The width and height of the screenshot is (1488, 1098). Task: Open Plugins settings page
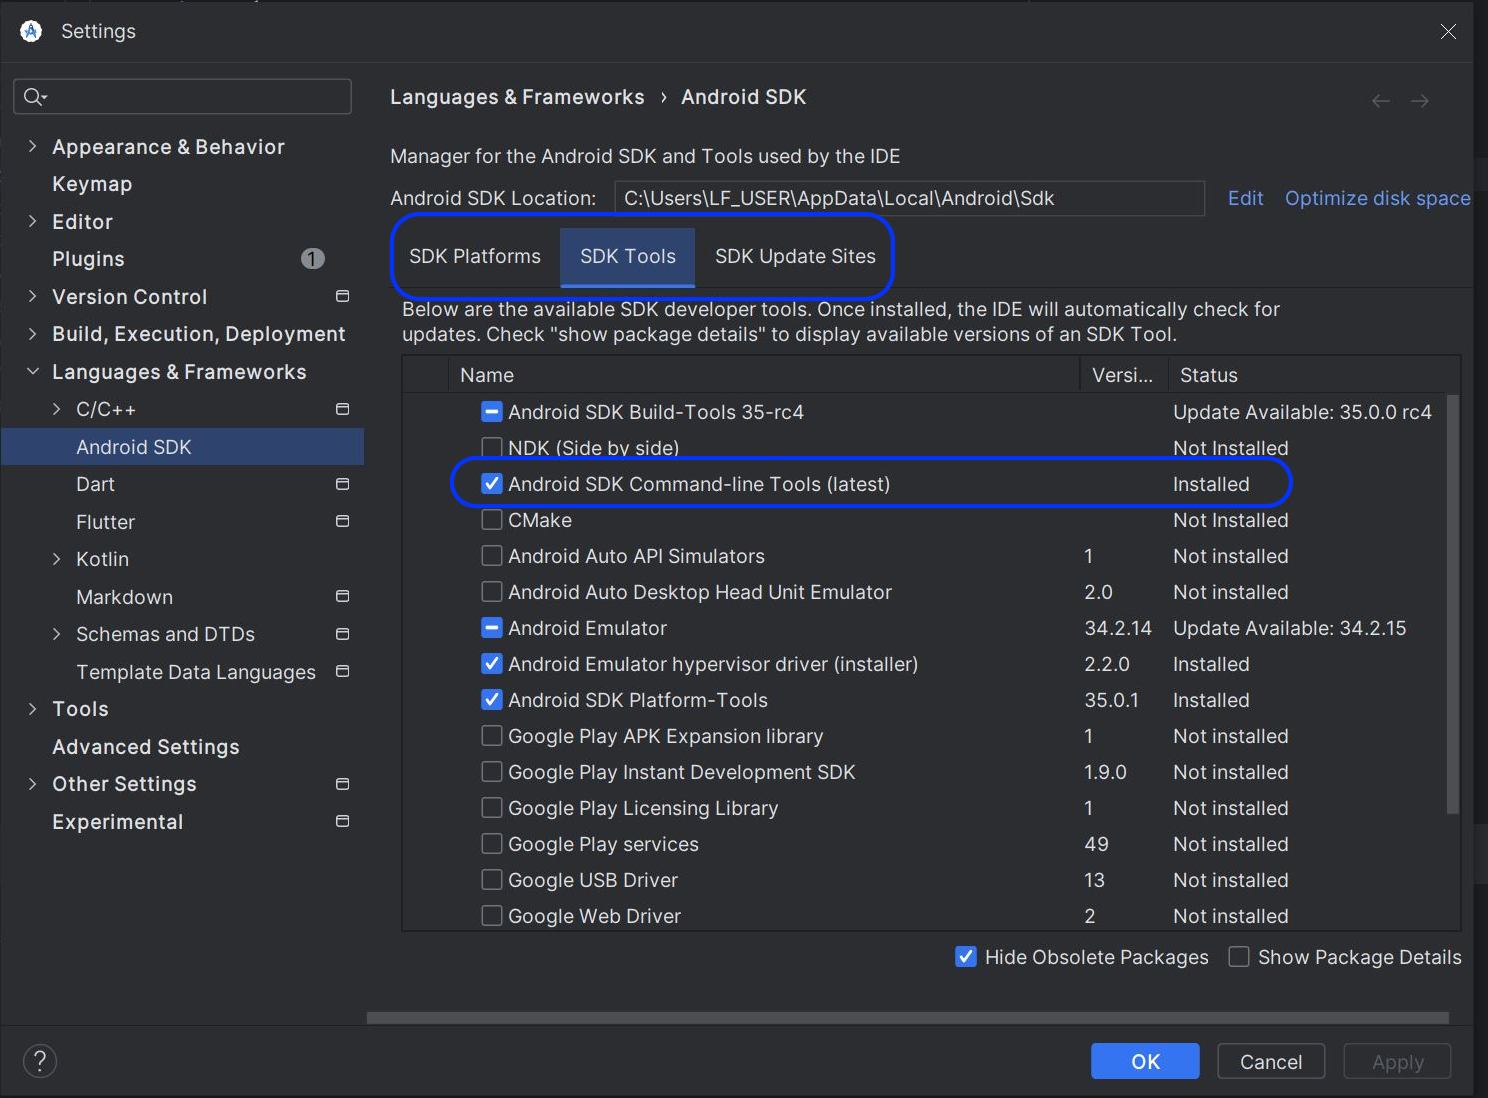tap(88, 259)
